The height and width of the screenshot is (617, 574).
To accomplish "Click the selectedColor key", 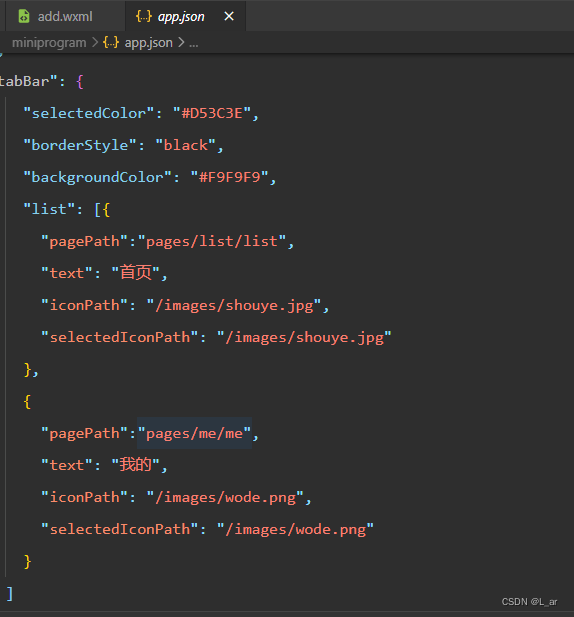I will pos(89,113).
